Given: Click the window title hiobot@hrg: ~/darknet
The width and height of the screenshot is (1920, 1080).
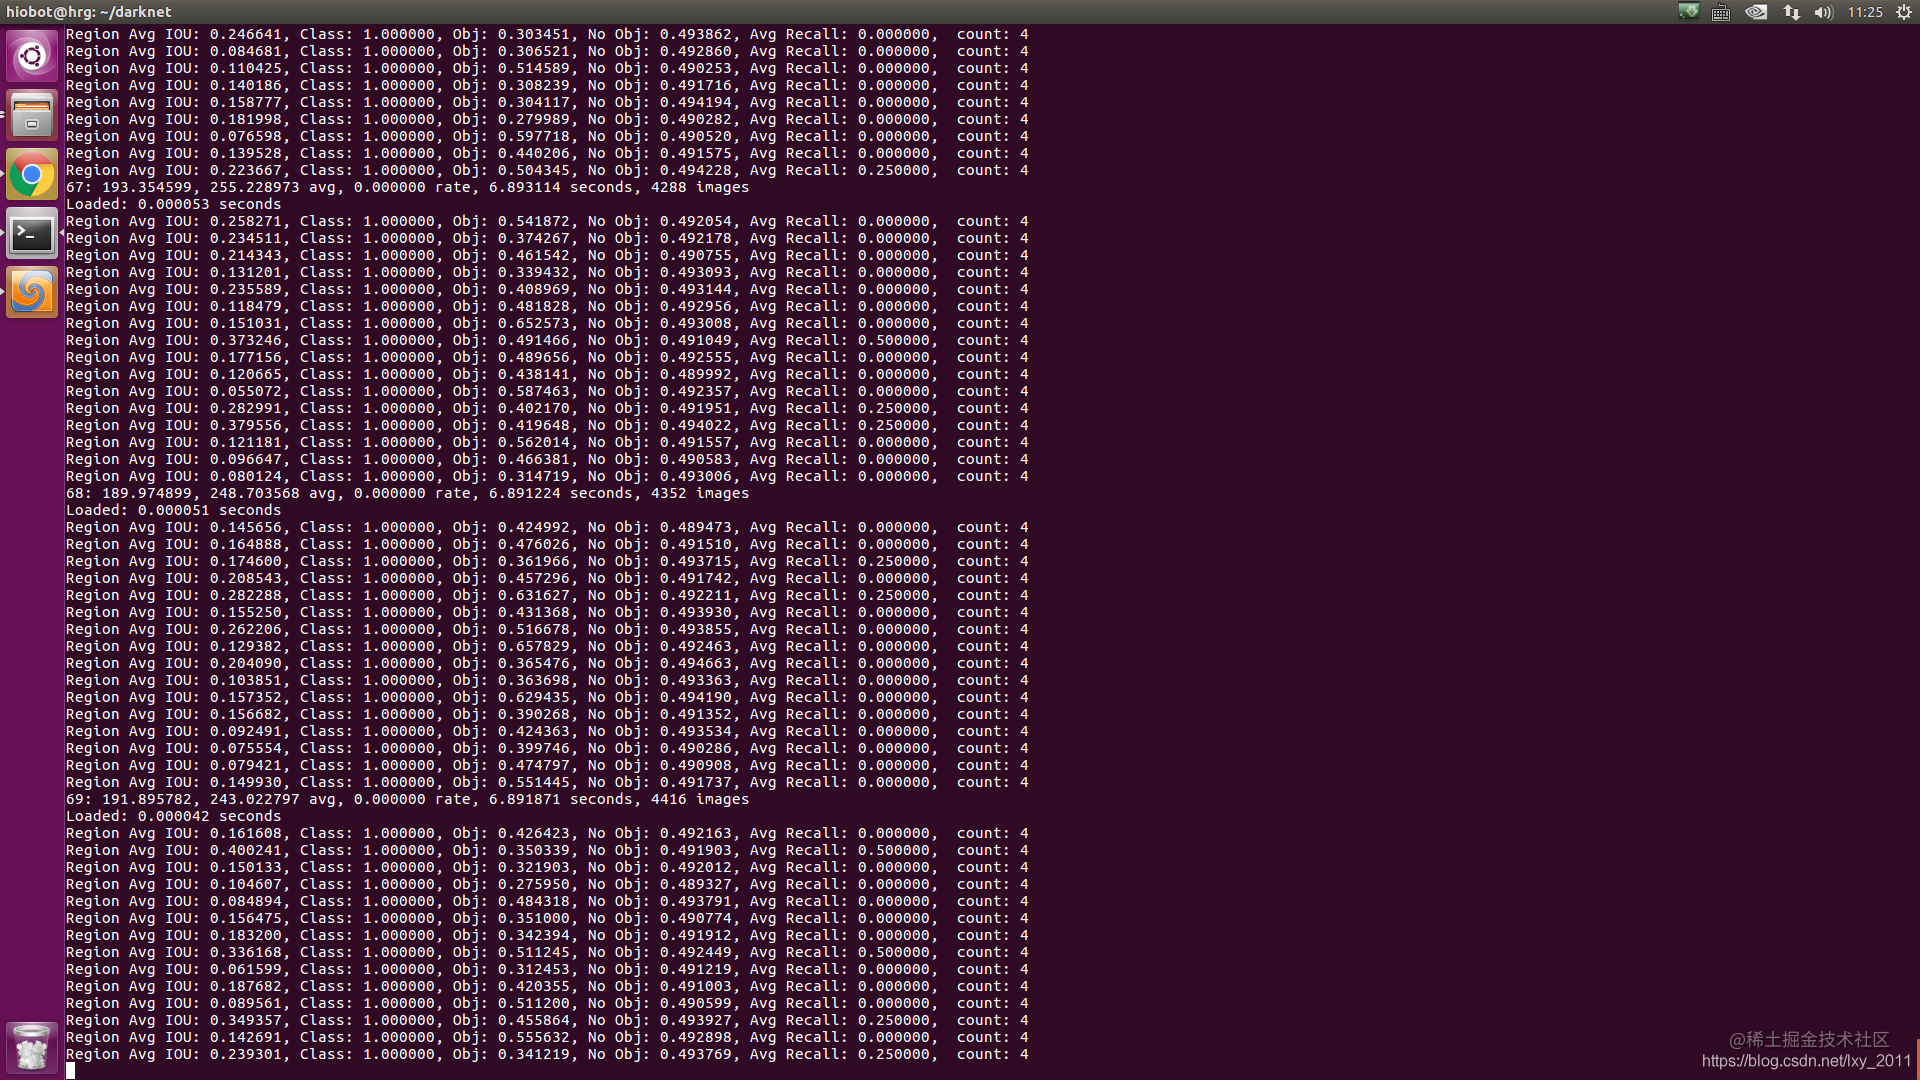Looking at the screenshot, I should [x=89, y=12].
